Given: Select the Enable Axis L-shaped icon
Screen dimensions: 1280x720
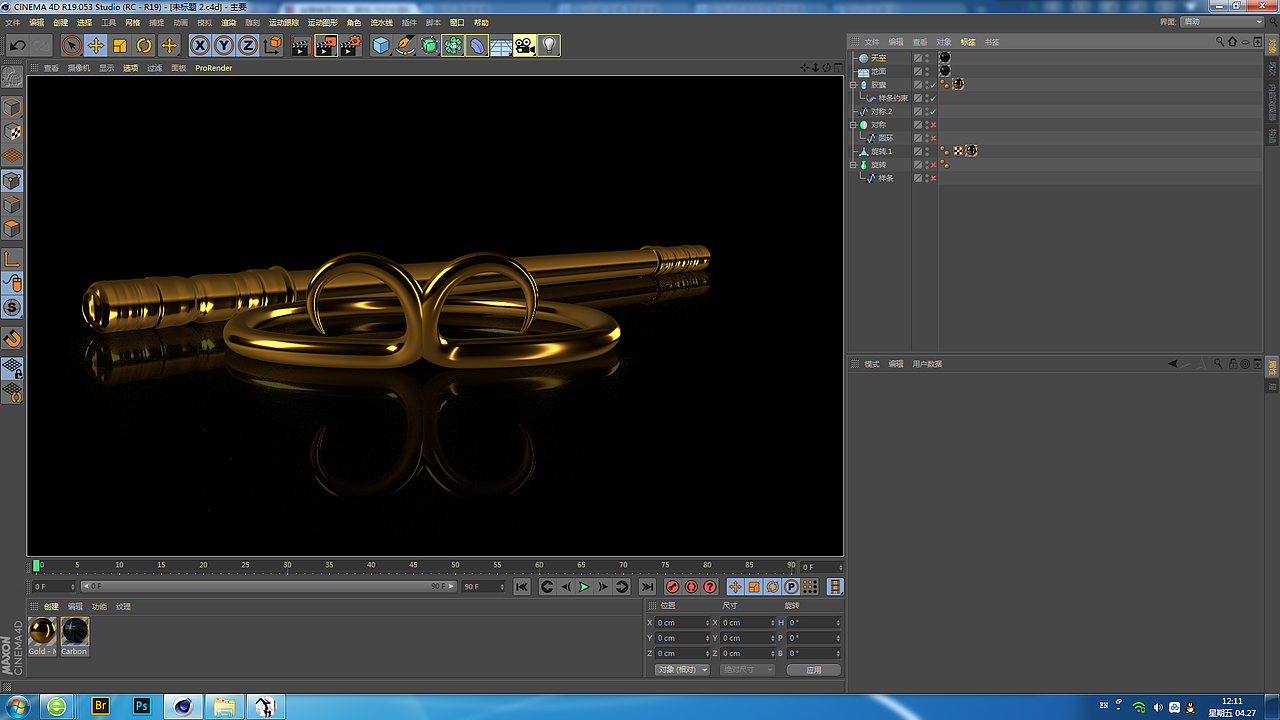Looking at the screenshot, I should pos(12,259).
